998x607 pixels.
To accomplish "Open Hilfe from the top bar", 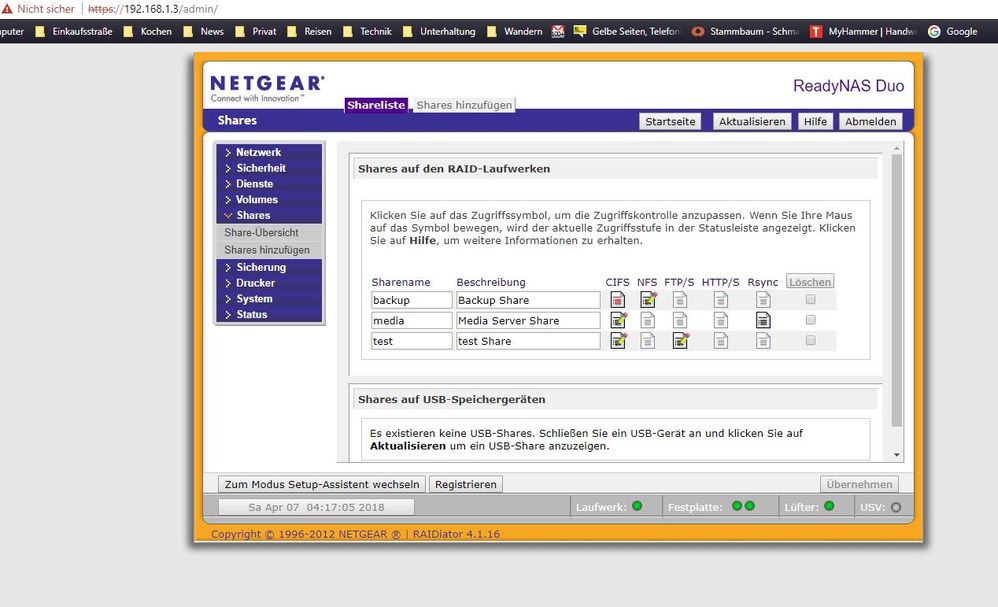I will coord(815,122).
